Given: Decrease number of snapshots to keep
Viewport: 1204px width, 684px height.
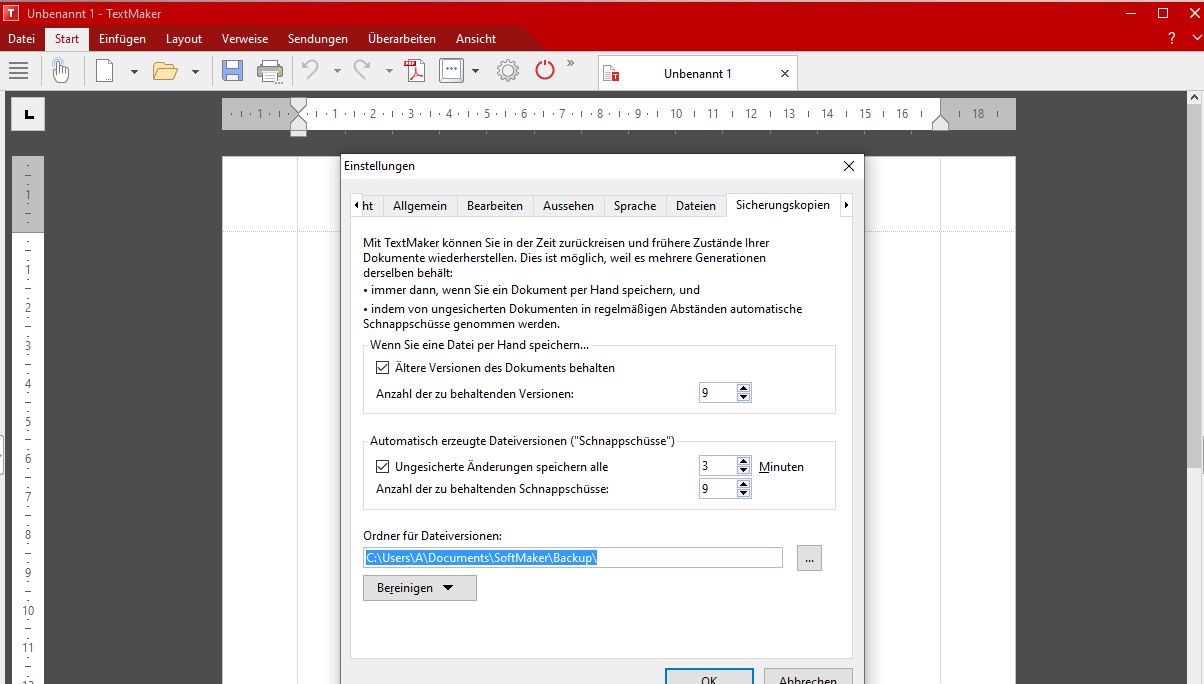Looking at the screenshot, I should (x=743, y=494).
